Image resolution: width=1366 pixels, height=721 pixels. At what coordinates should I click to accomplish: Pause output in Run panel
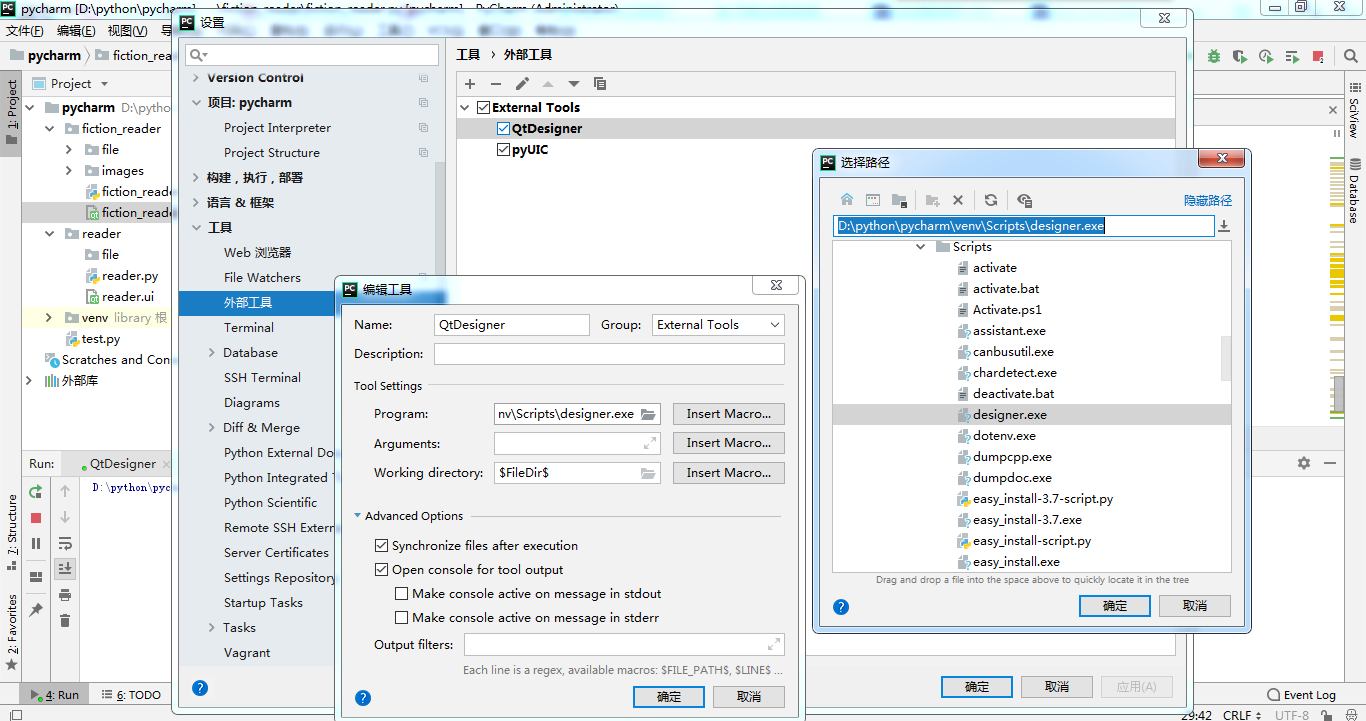pyautogui.click(x=36, y=544)
